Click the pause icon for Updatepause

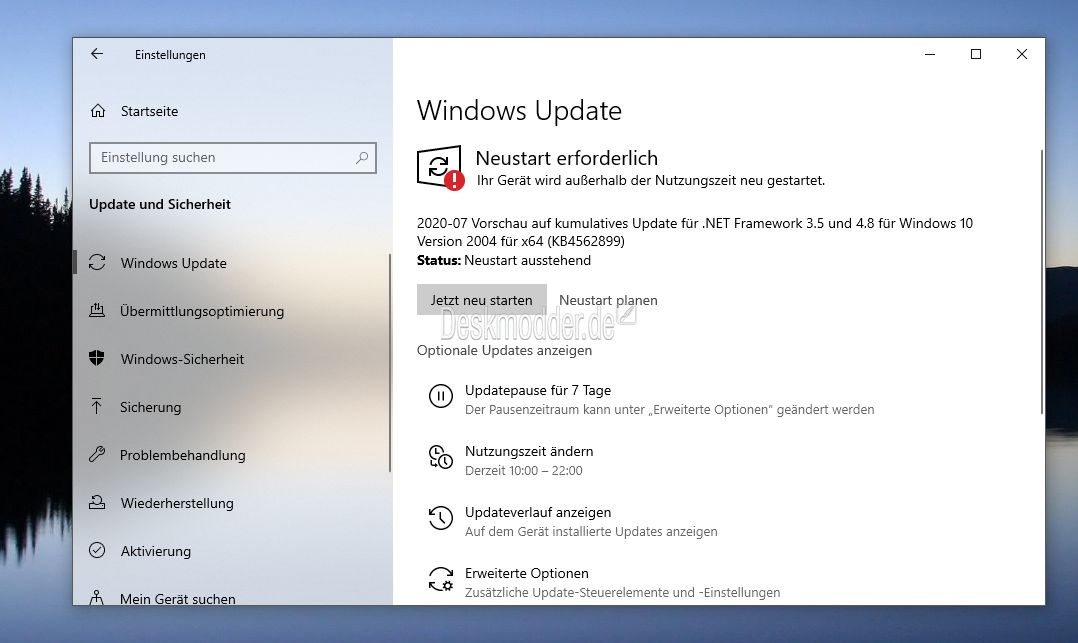tap(441, 396)
